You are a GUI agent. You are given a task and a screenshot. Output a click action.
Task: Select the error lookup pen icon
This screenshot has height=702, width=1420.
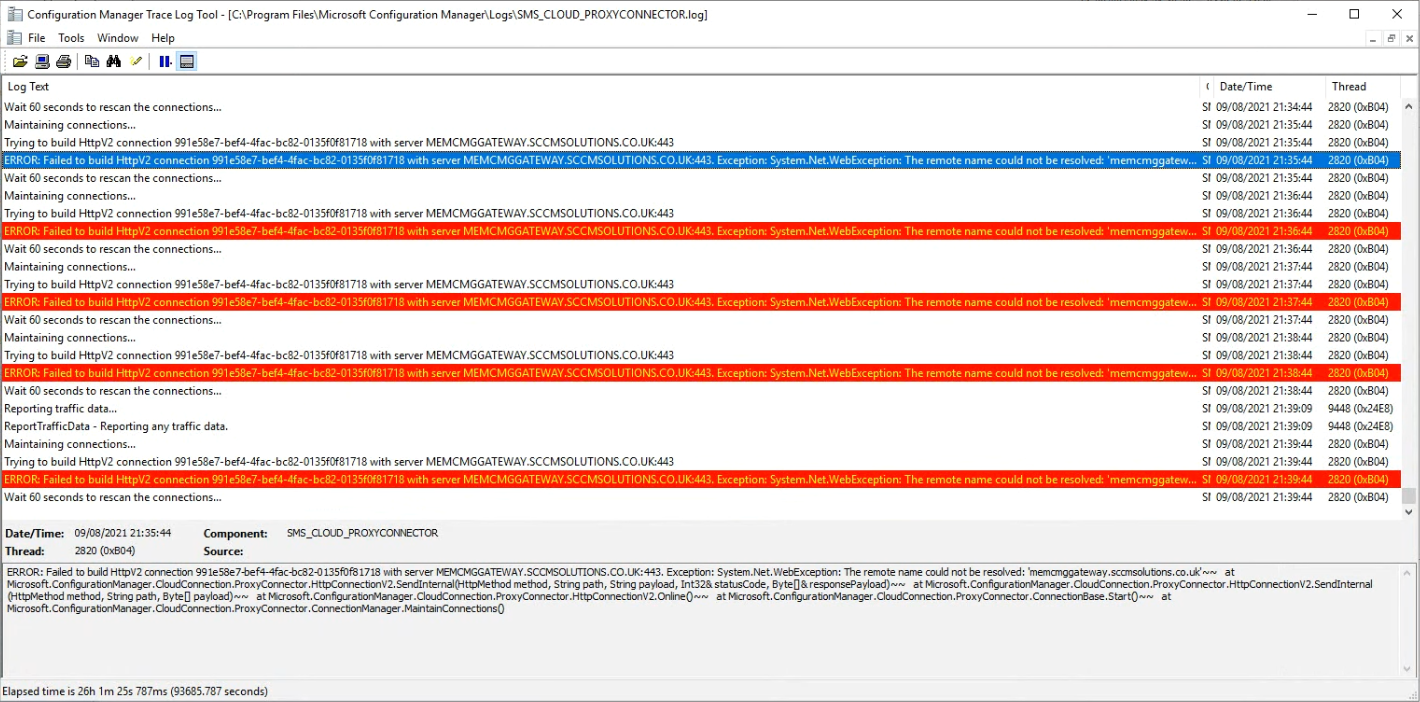coord(136,61)
